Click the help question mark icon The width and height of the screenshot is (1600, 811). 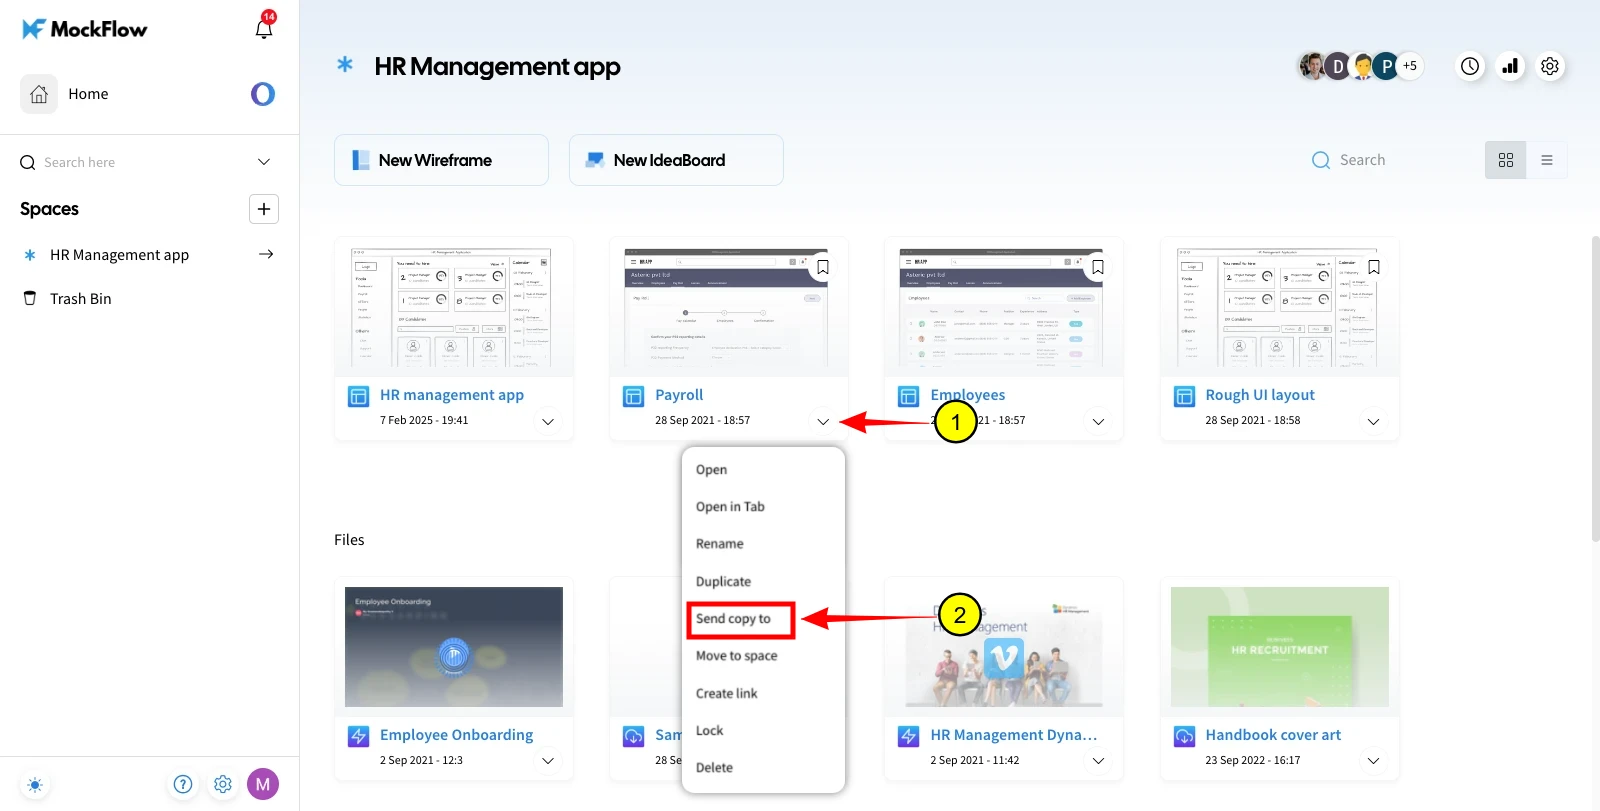tap(183, 784)
